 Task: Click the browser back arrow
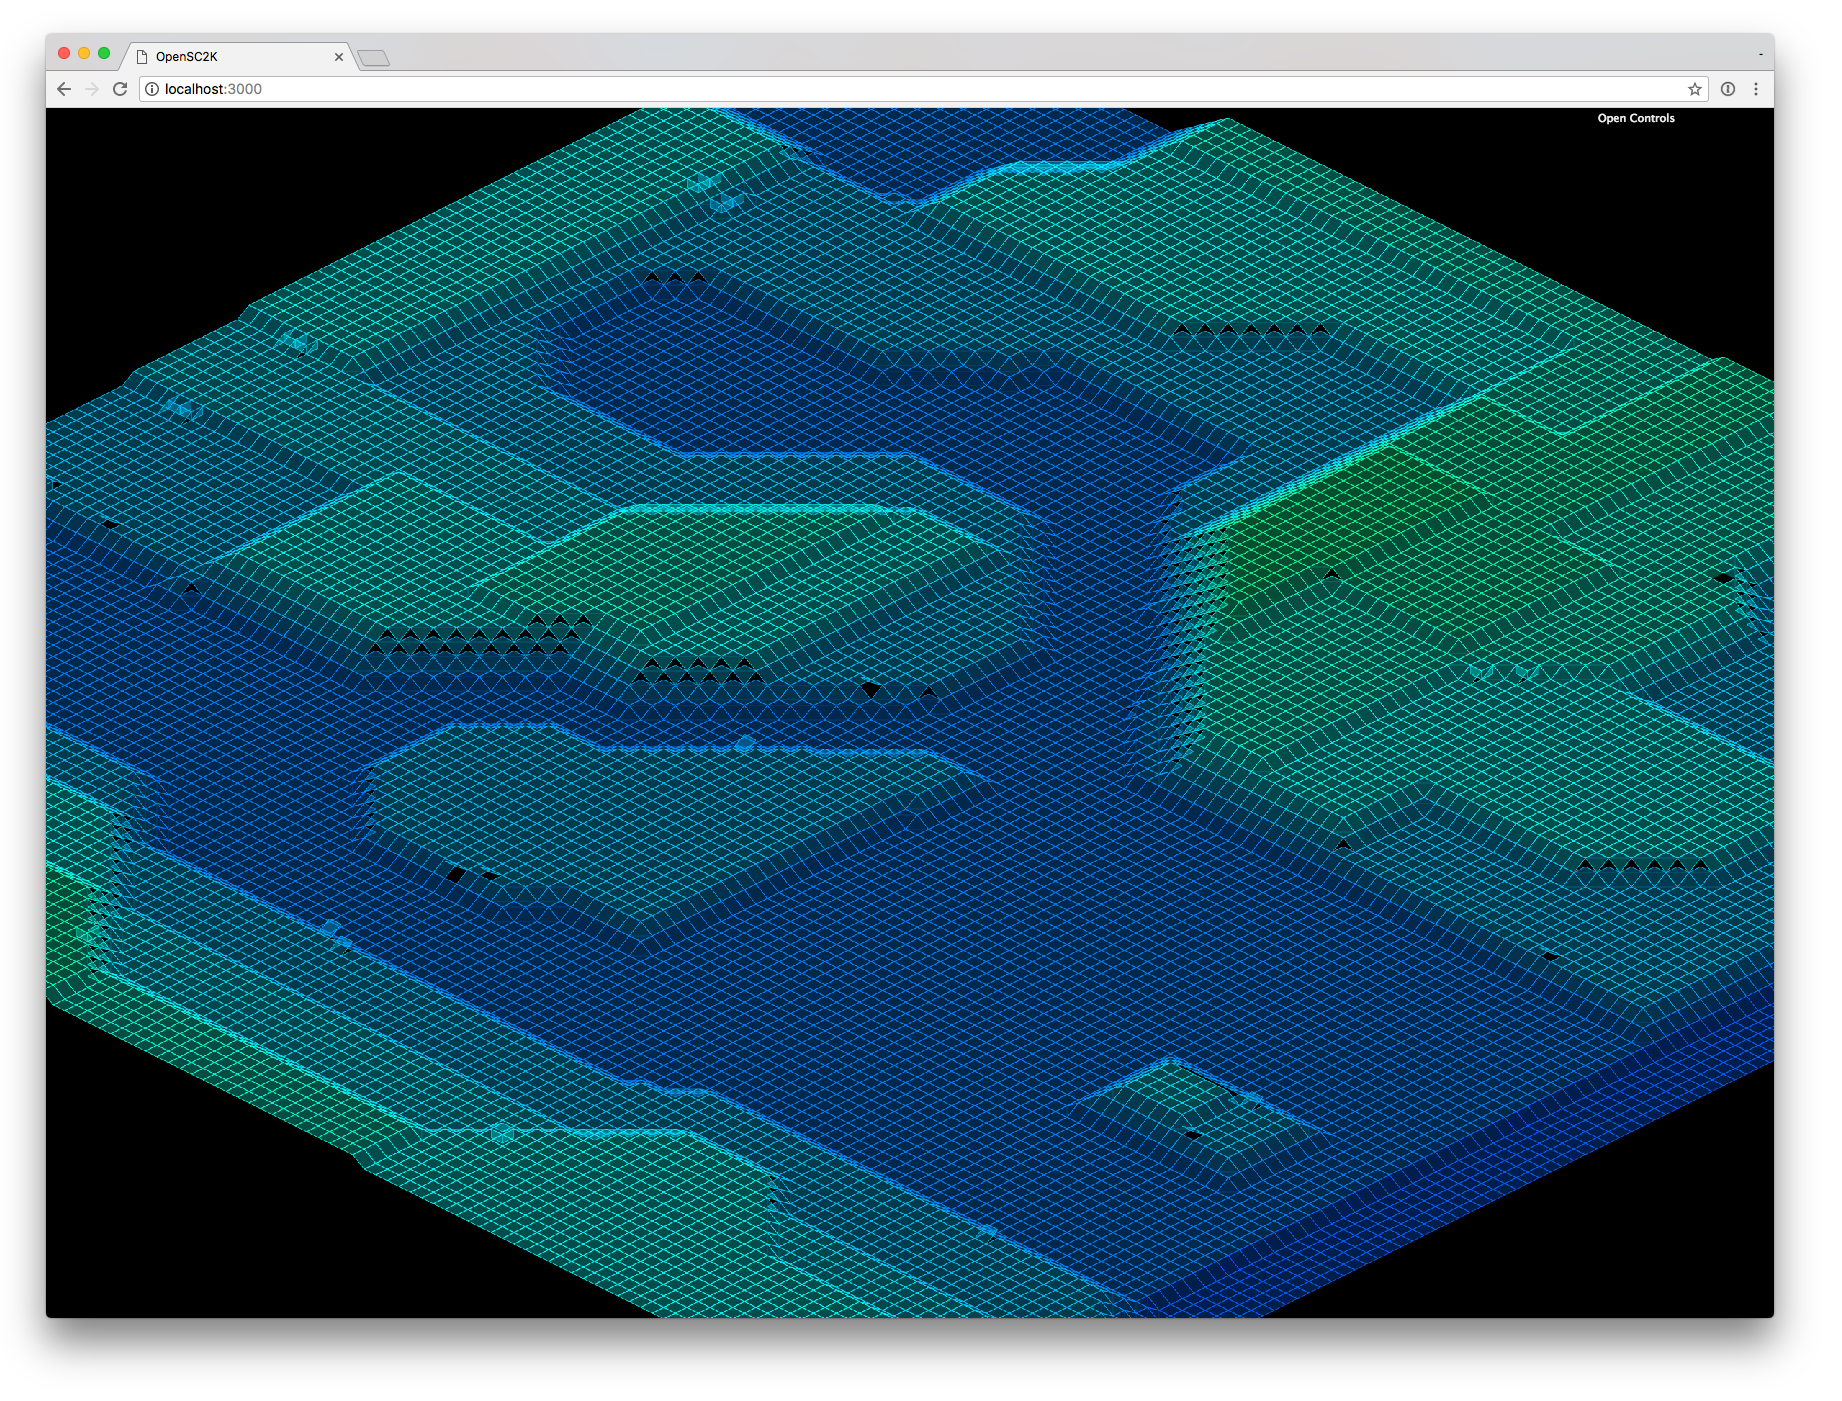(x=64, y=89)
